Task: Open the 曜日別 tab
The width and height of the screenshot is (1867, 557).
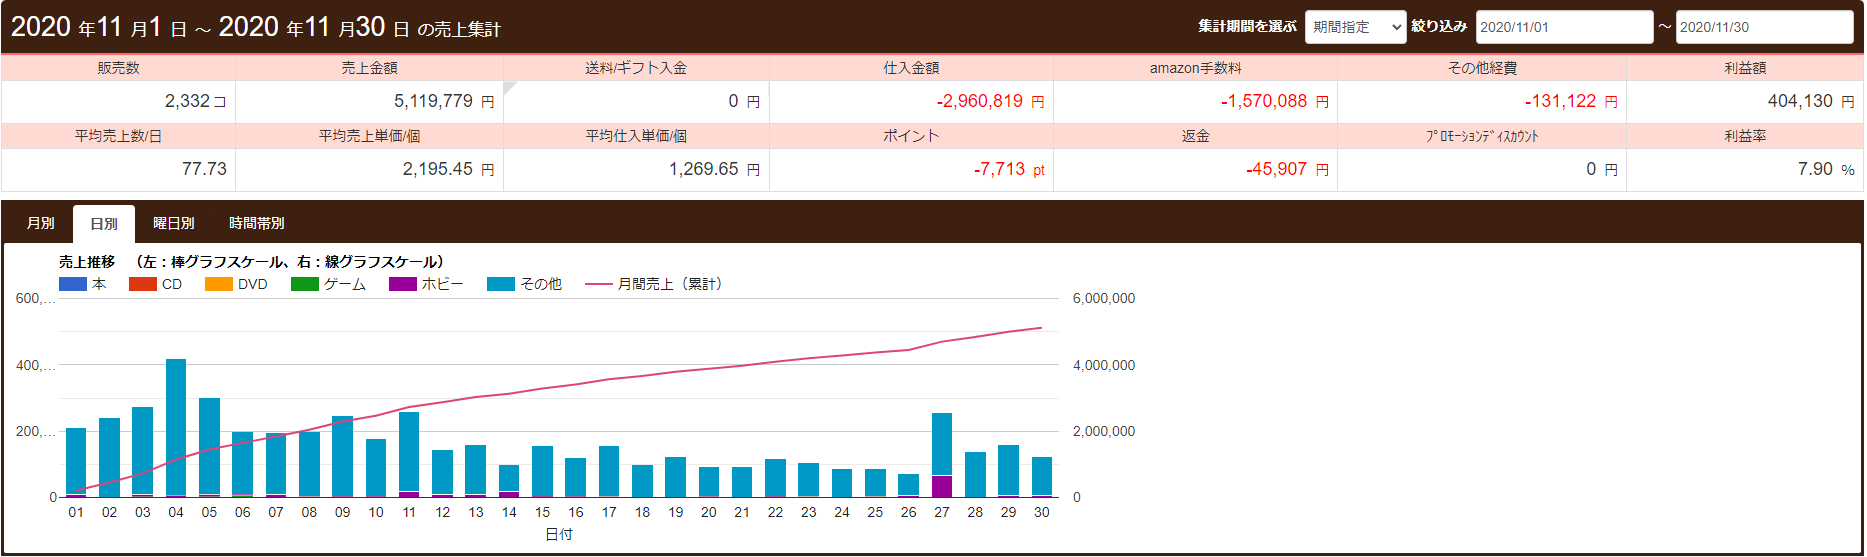Action: (174, 223)
